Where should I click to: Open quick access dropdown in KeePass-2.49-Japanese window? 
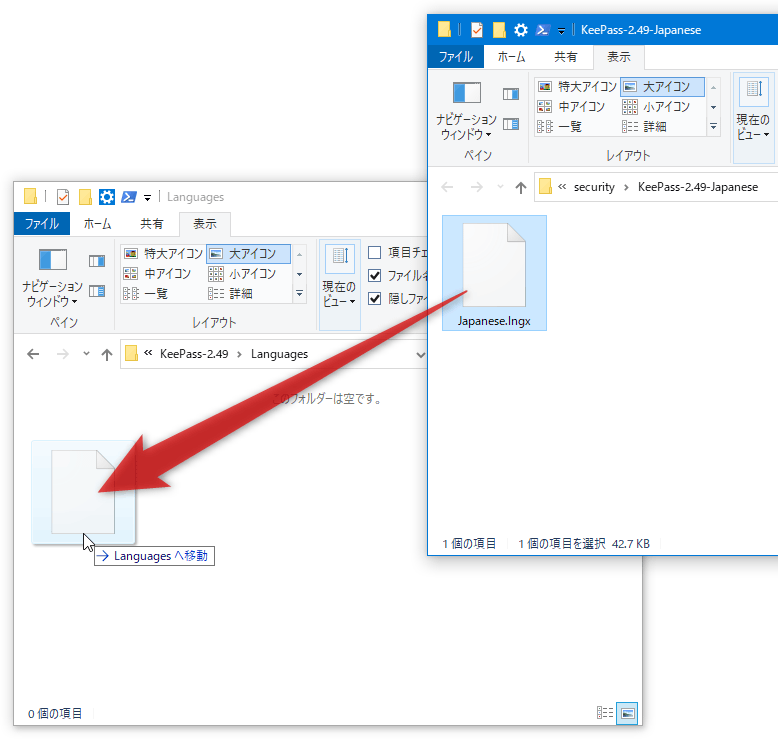561,31
